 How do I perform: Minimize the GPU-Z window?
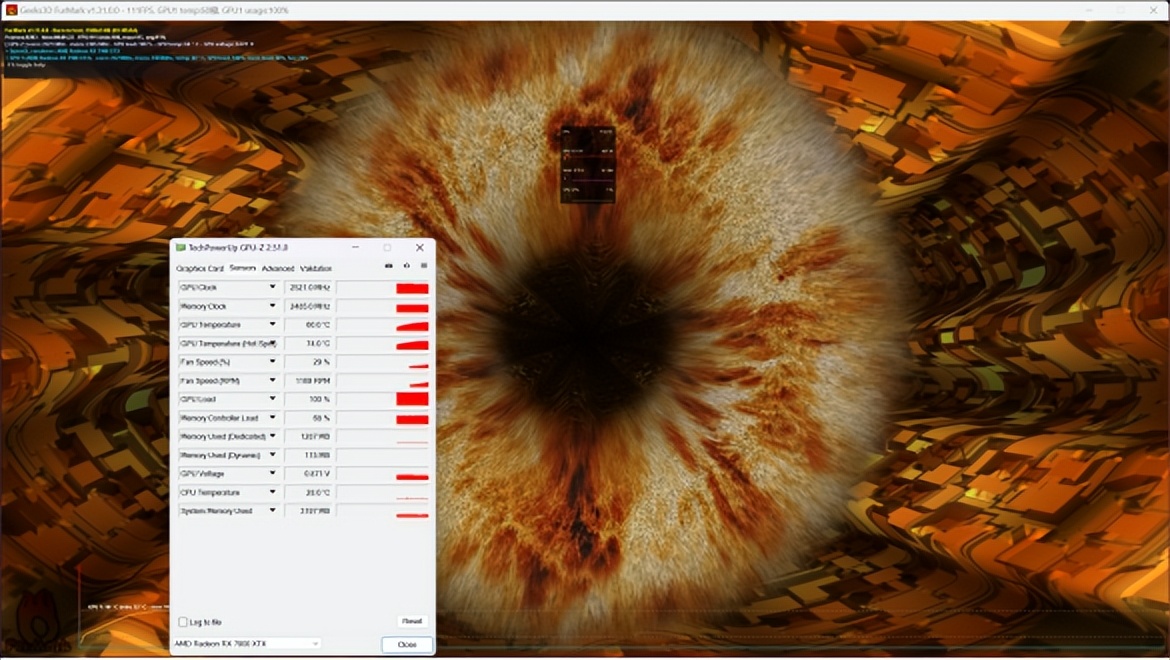tap(355, 248)
